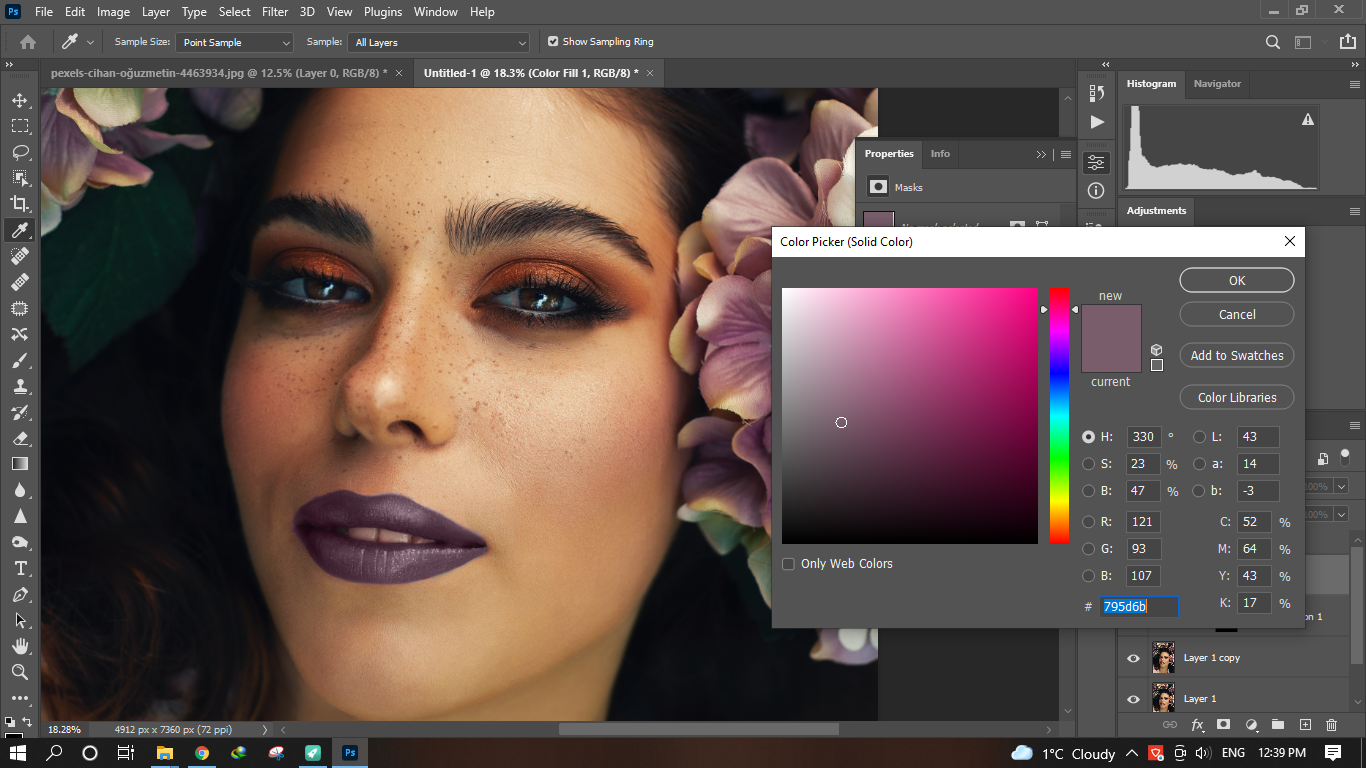This screenshot has width=1366, height=768.
Task: Select the Clone Stamp tool
Action: (20, 386)
